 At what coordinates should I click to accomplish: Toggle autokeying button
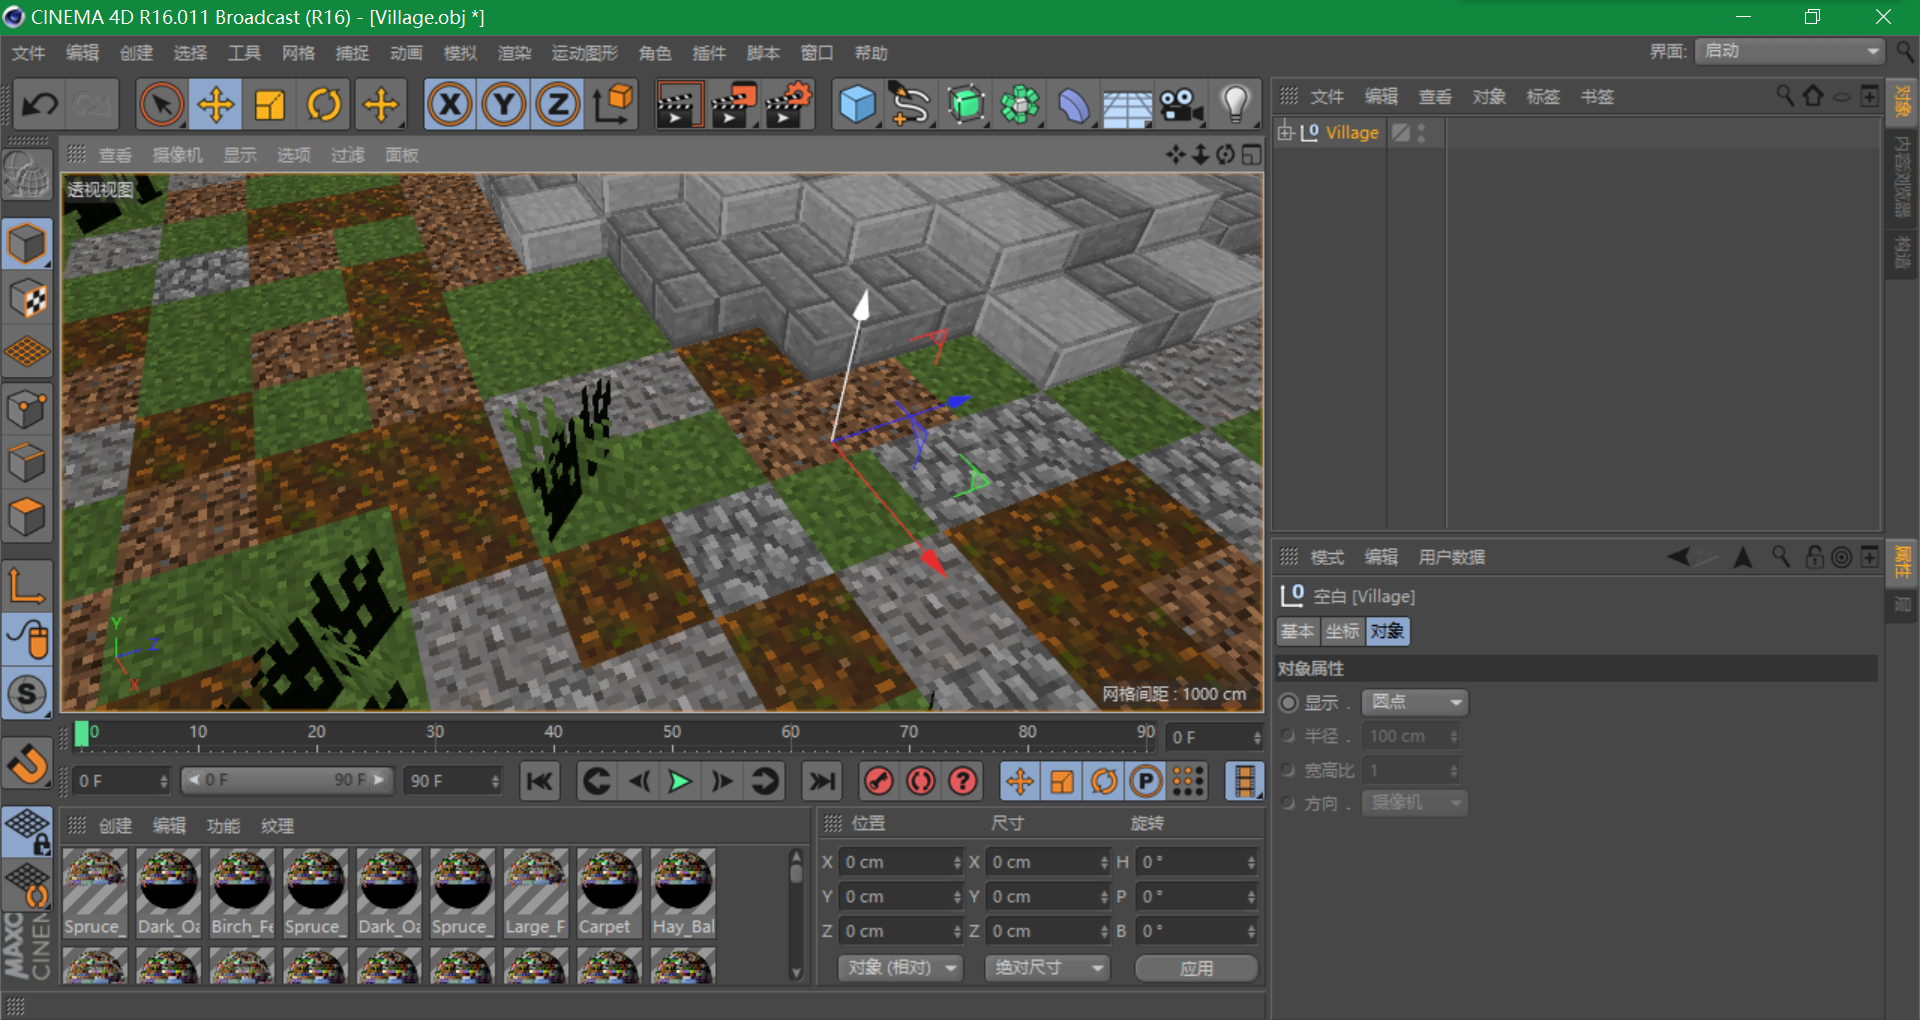coord(921,781)
